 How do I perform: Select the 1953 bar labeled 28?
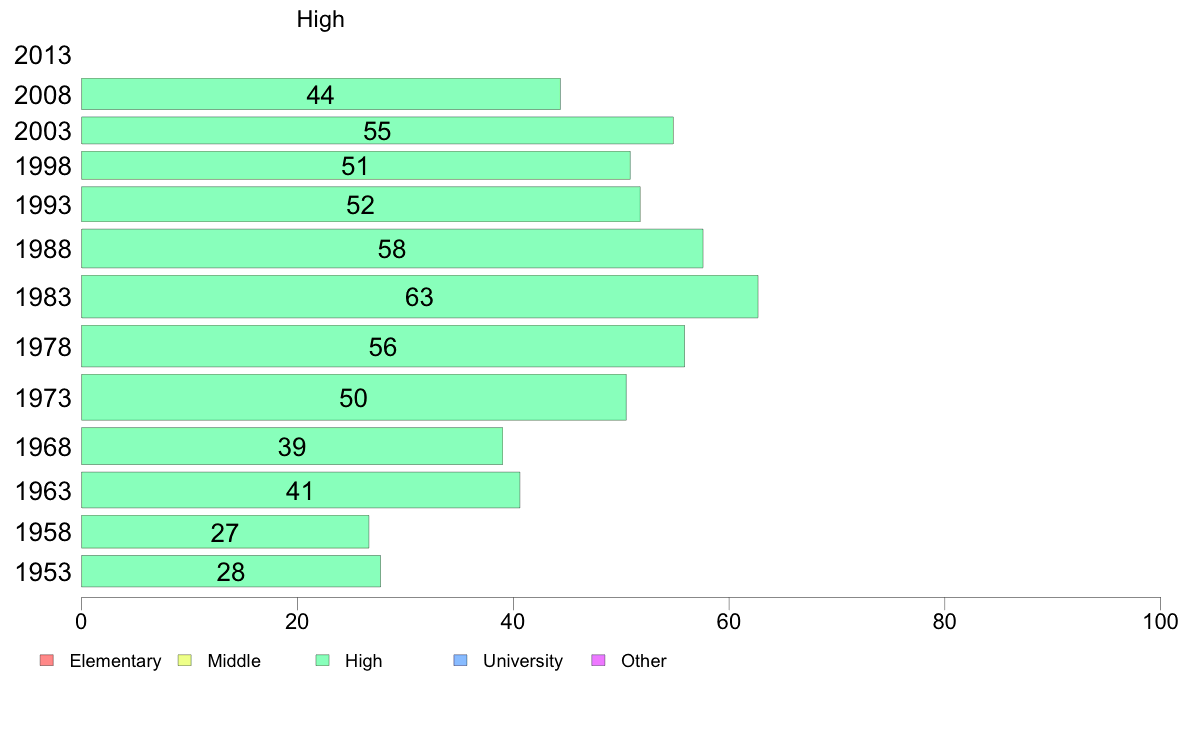point(230,571)
